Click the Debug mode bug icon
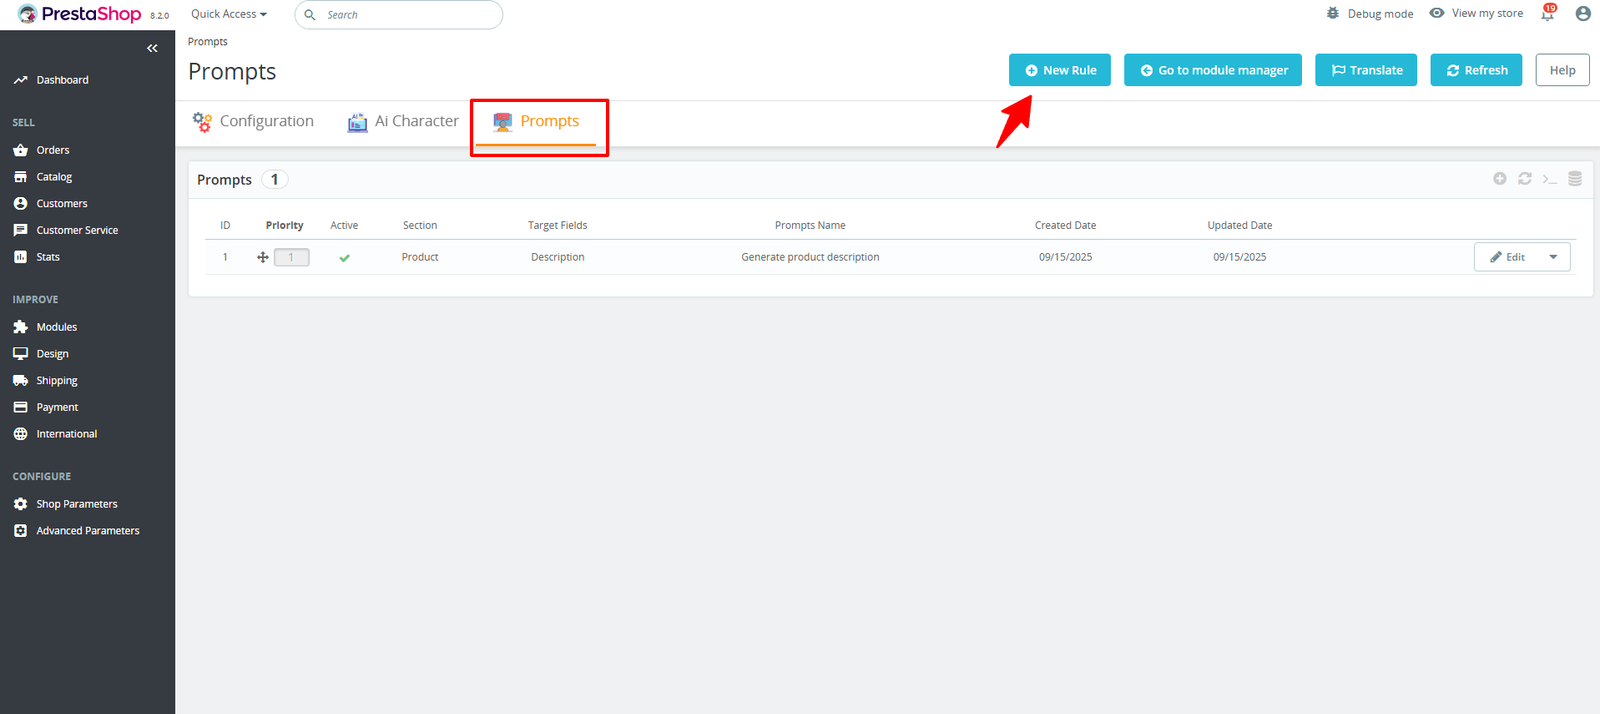Screen dimensions: 1600x714 (x=1333, y=13)
